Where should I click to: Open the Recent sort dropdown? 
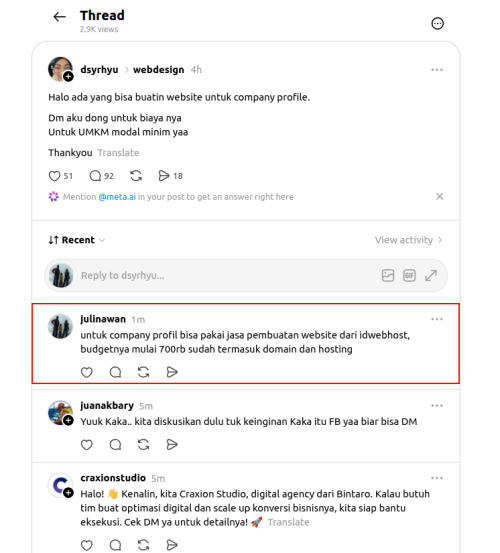point(77,240)
